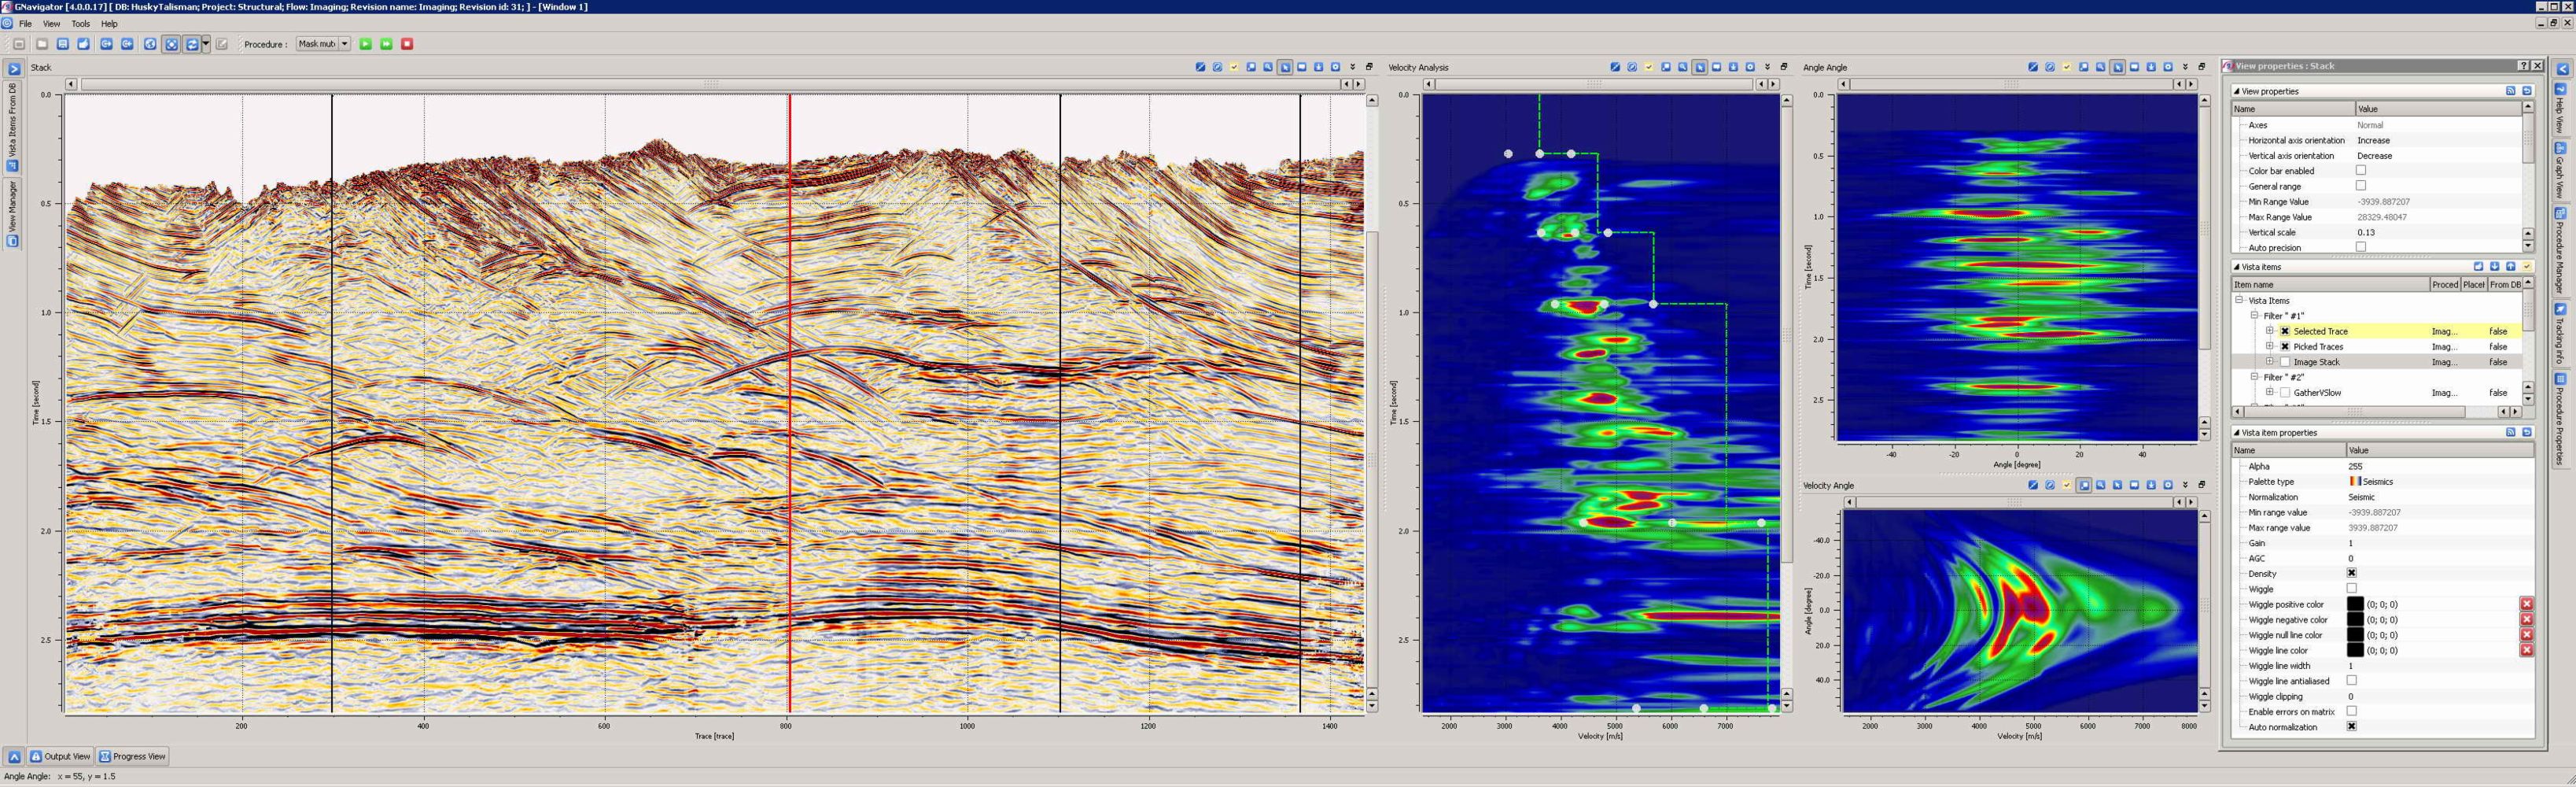2576x787 pixels.
Task: Open the File menu
Action: [x=25, y=24]
